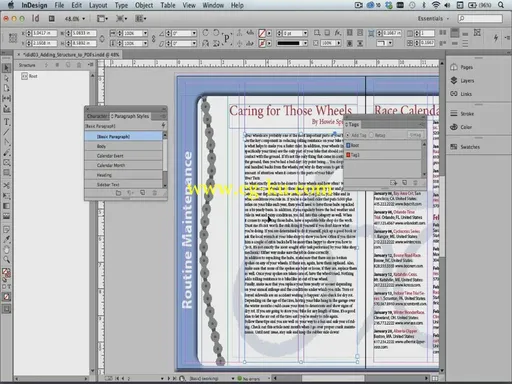Select the Zoom tool
512x384 pixels.
coord(6,260)
